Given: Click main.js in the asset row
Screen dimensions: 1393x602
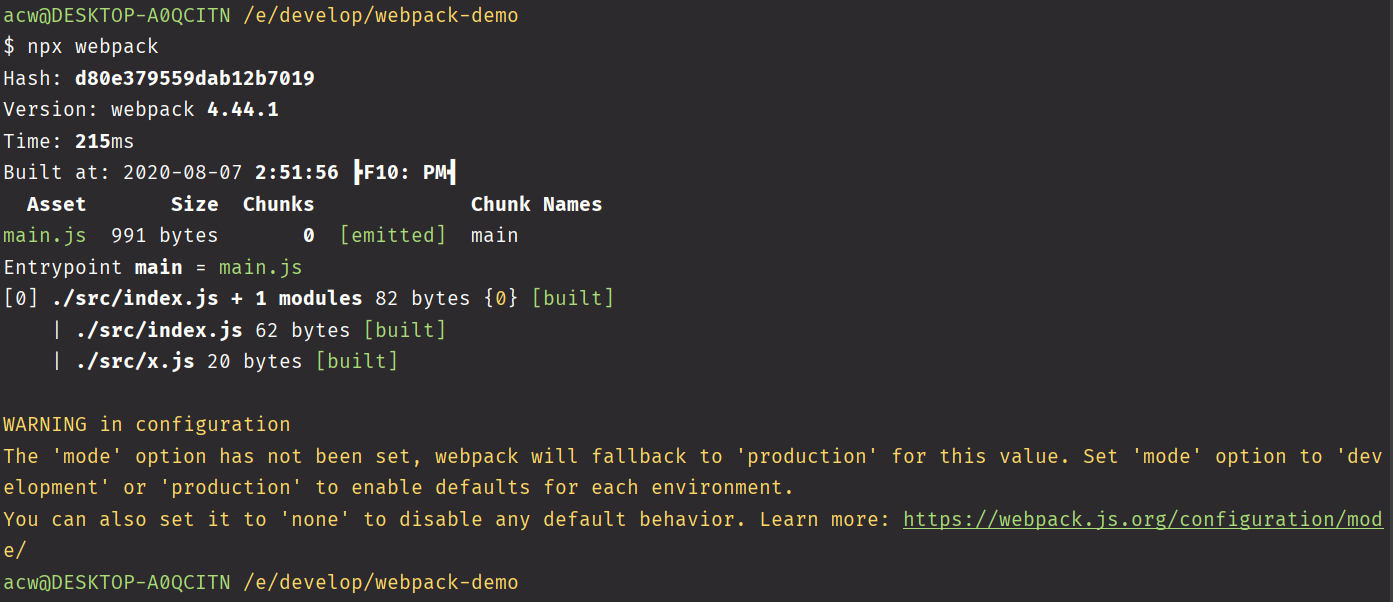Looking at the screenshot, I should (45, 236).
